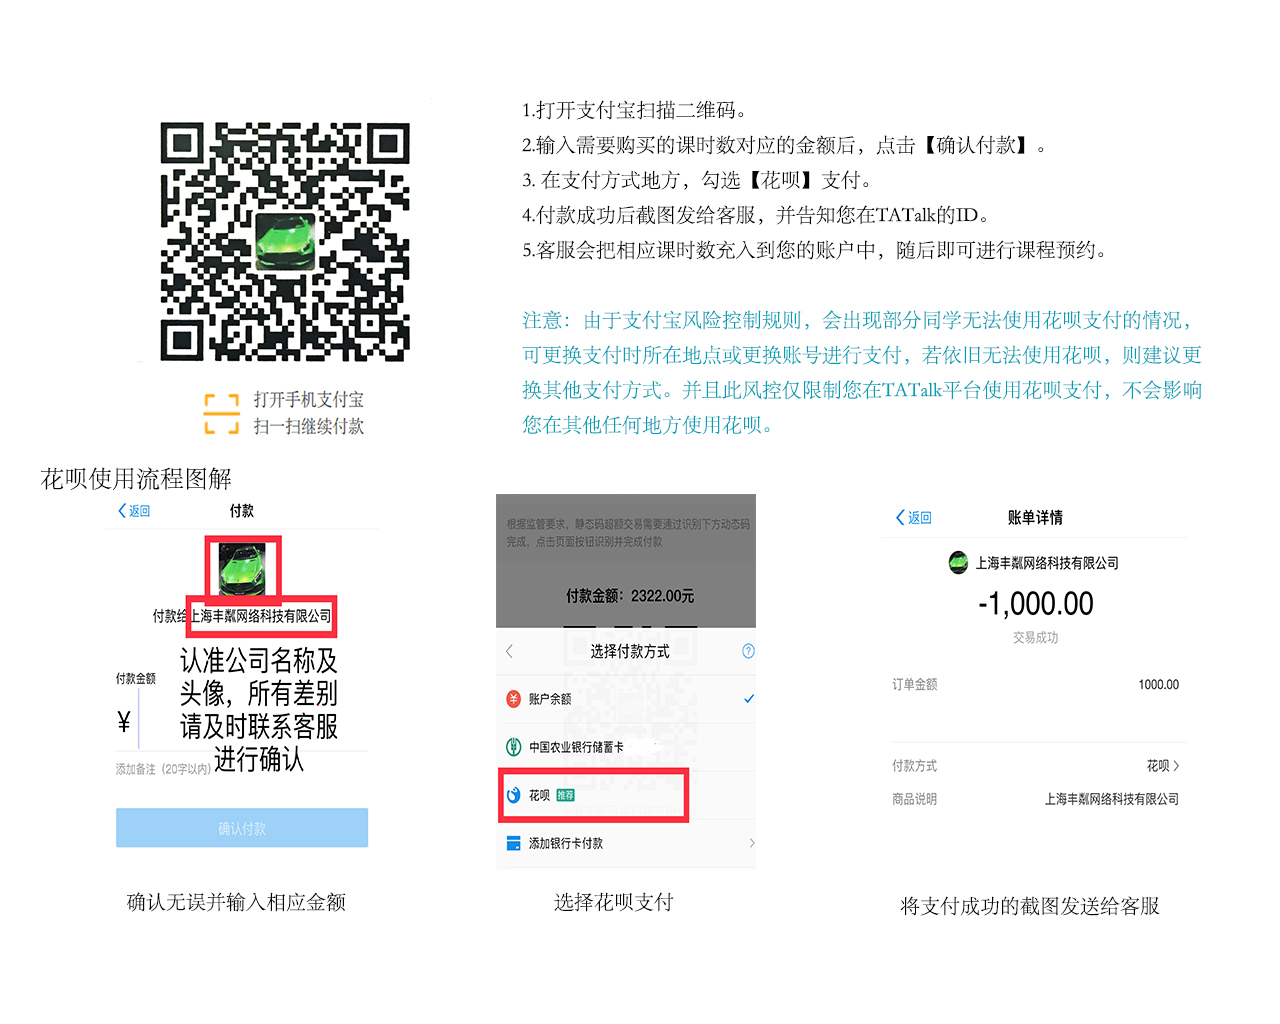Expand chevron on 添加银行卡付款 row
This screenshot has height=1024, width=1280.
[752, 843]
